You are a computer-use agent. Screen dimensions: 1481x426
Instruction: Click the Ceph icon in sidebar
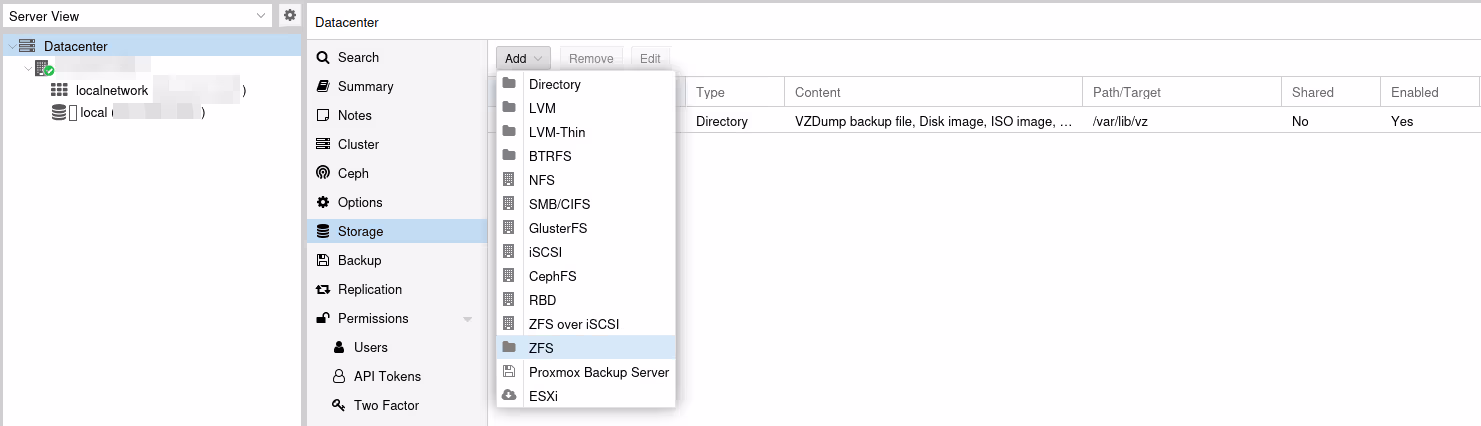pos(323,174)
